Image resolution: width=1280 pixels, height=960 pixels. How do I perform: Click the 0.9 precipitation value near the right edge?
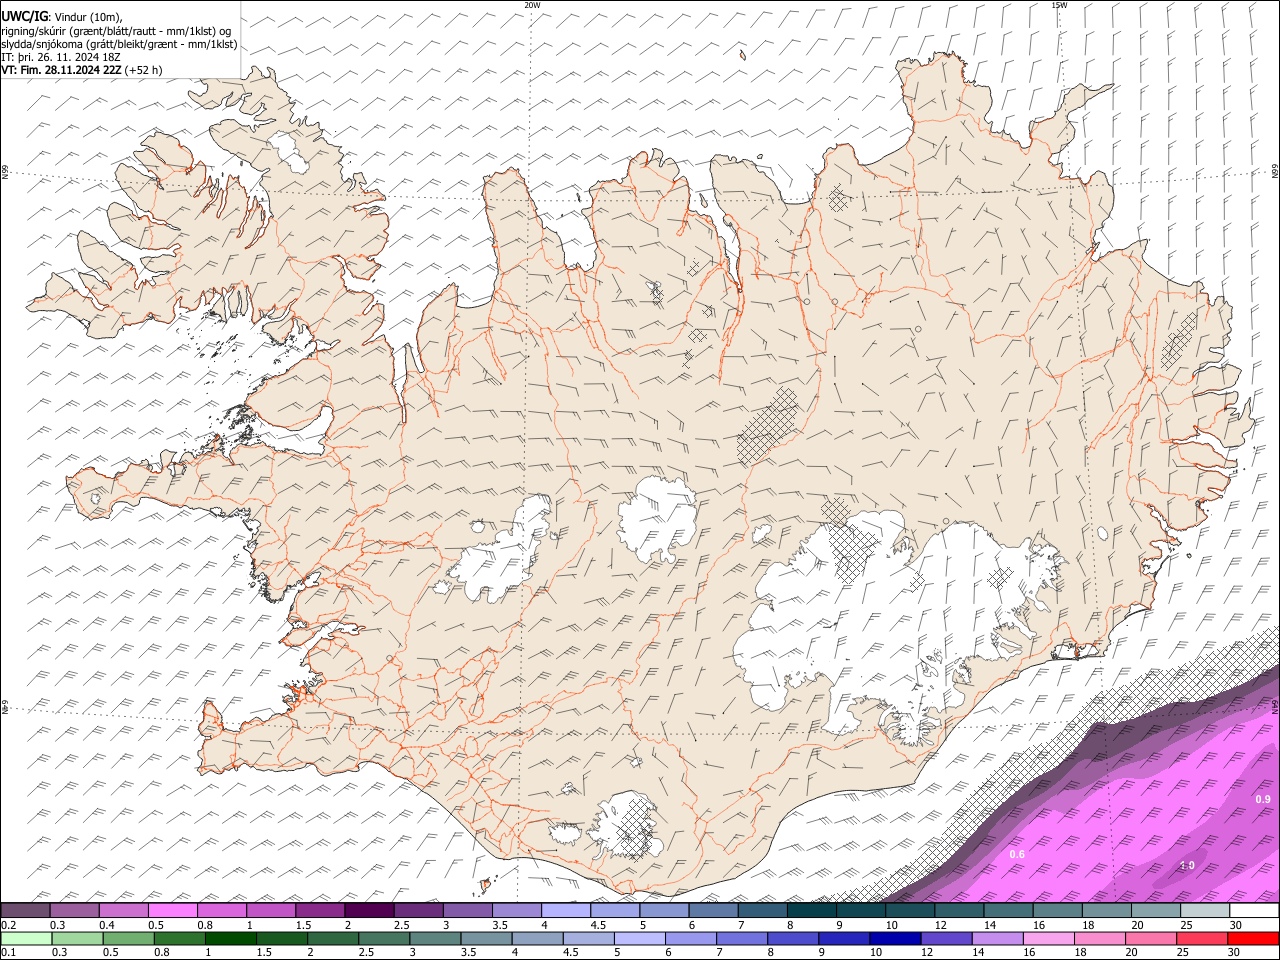[1263, 799]
